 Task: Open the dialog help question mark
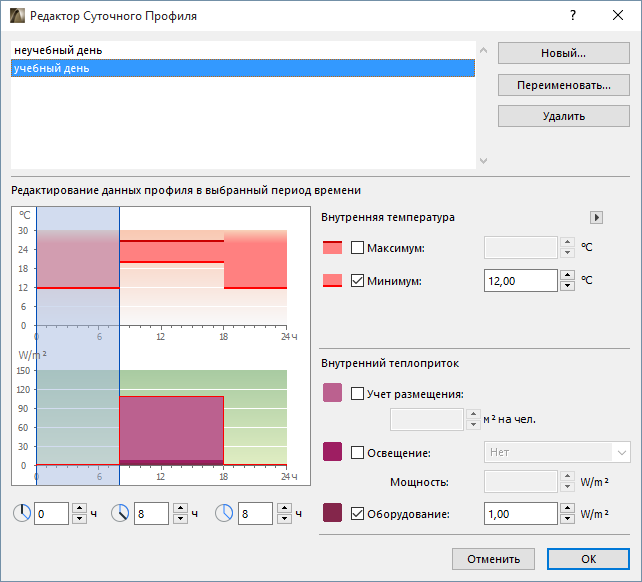coord(573,16)
